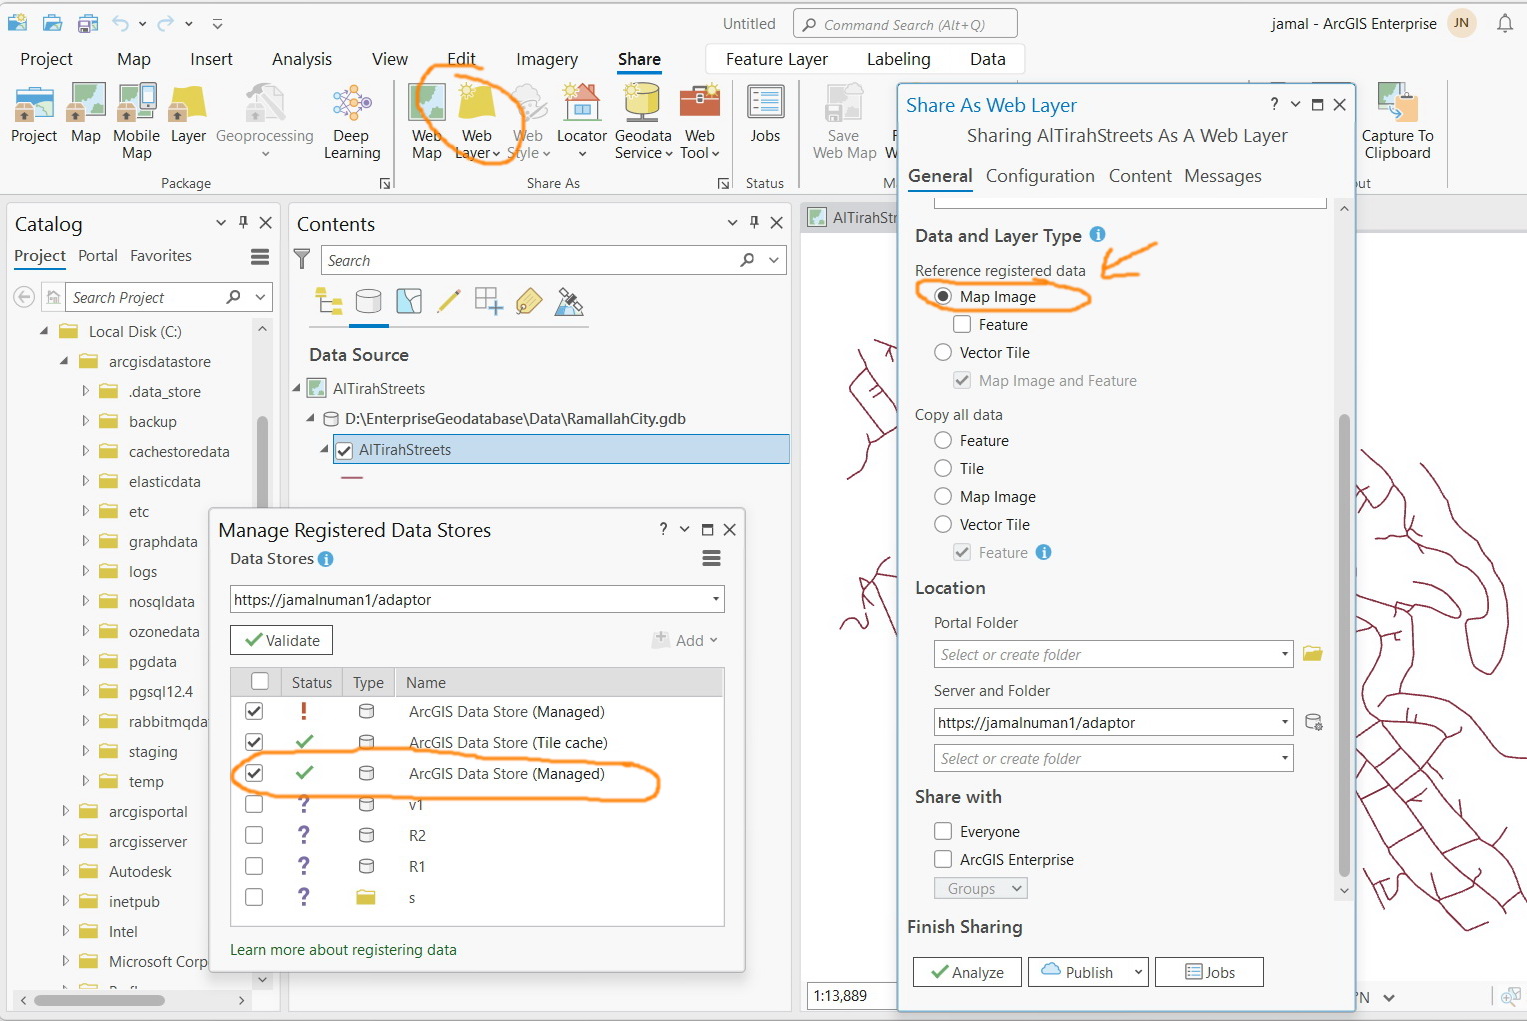Viewport: 1527px width, 1021px height.
Task: Select List By Labeling in Contents
Action: [529, 301]
